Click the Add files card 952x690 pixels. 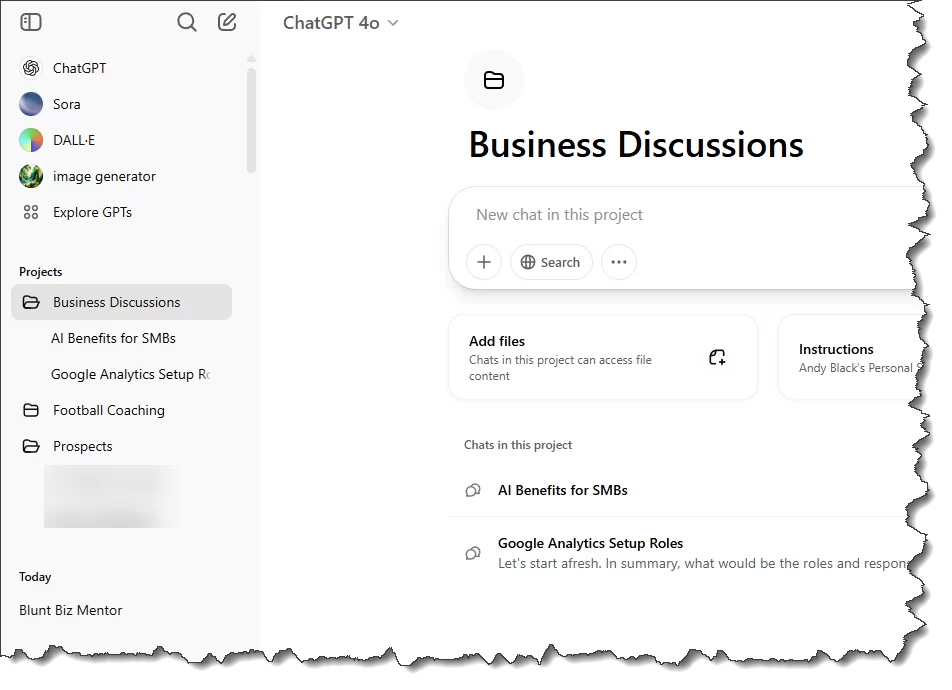point(603,358)
